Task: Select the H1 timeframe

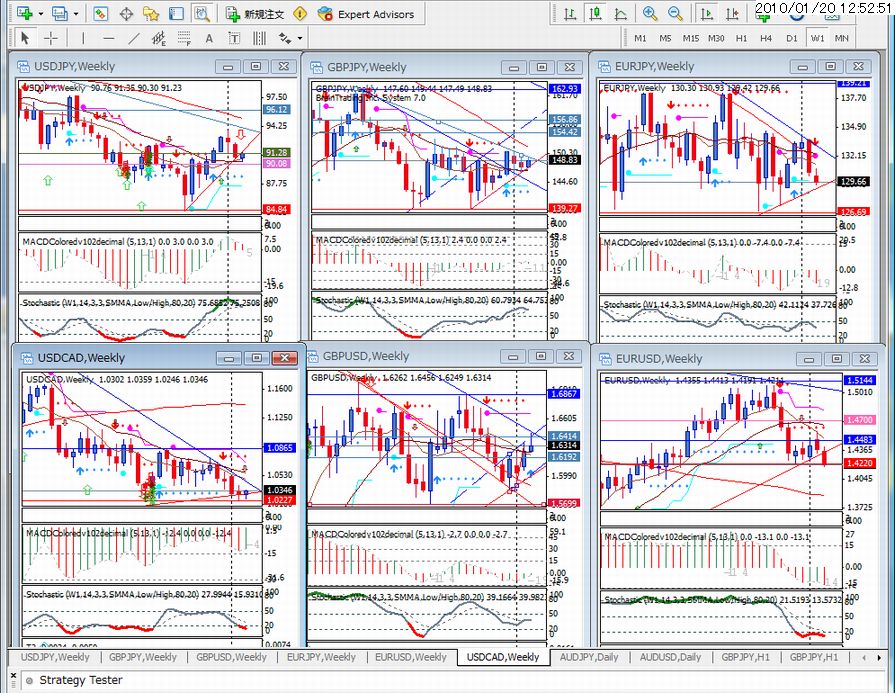Action: [741, 38]
